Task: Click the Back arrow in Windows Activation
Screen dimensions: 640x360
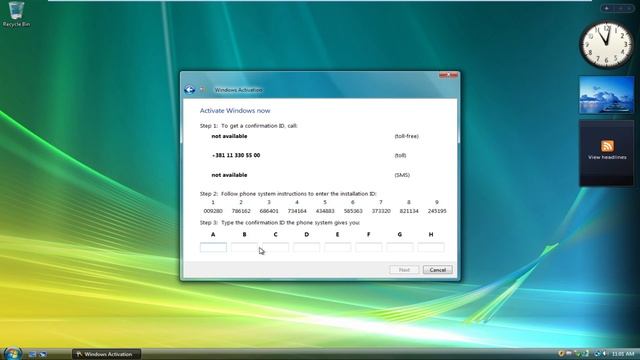Action: 189,90
